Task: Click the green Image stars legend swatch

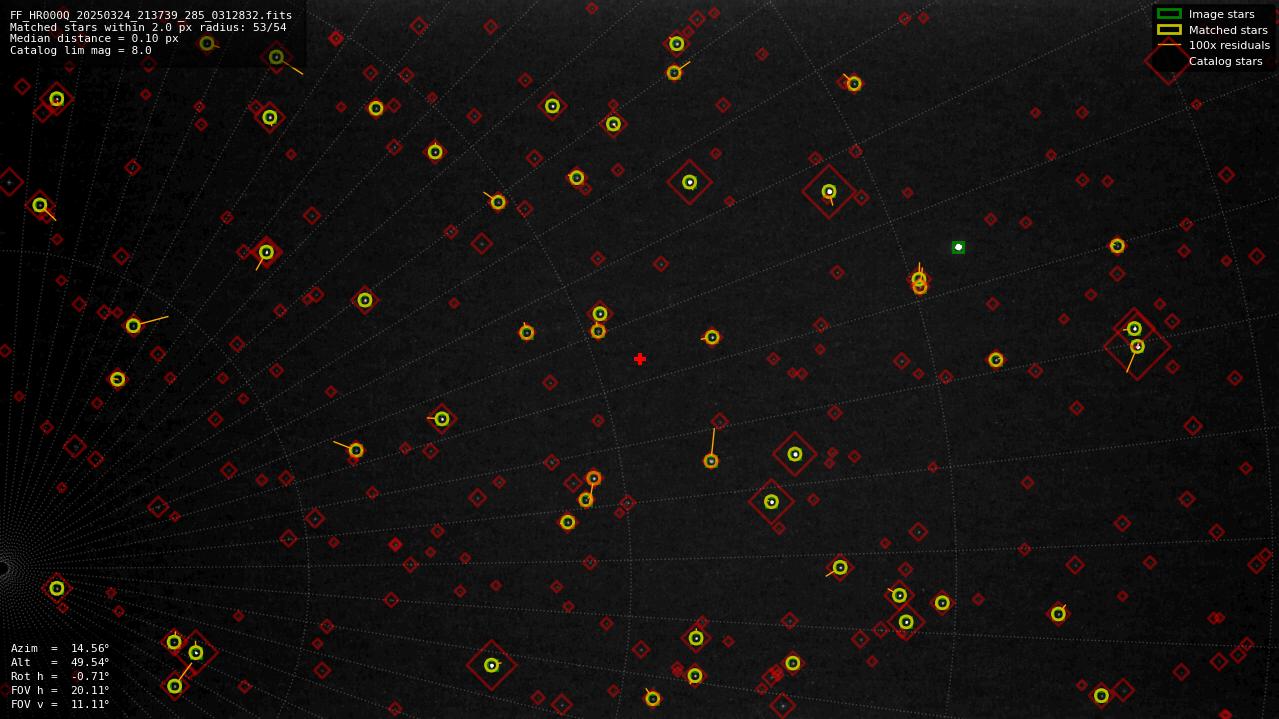Action: [x=1169, y=14]
